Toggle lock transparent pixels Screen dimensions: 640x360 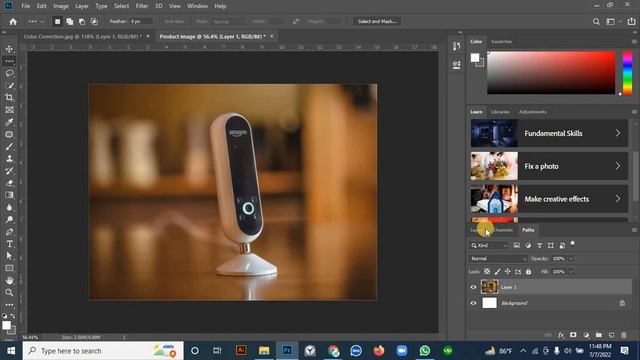coord(487,271)
